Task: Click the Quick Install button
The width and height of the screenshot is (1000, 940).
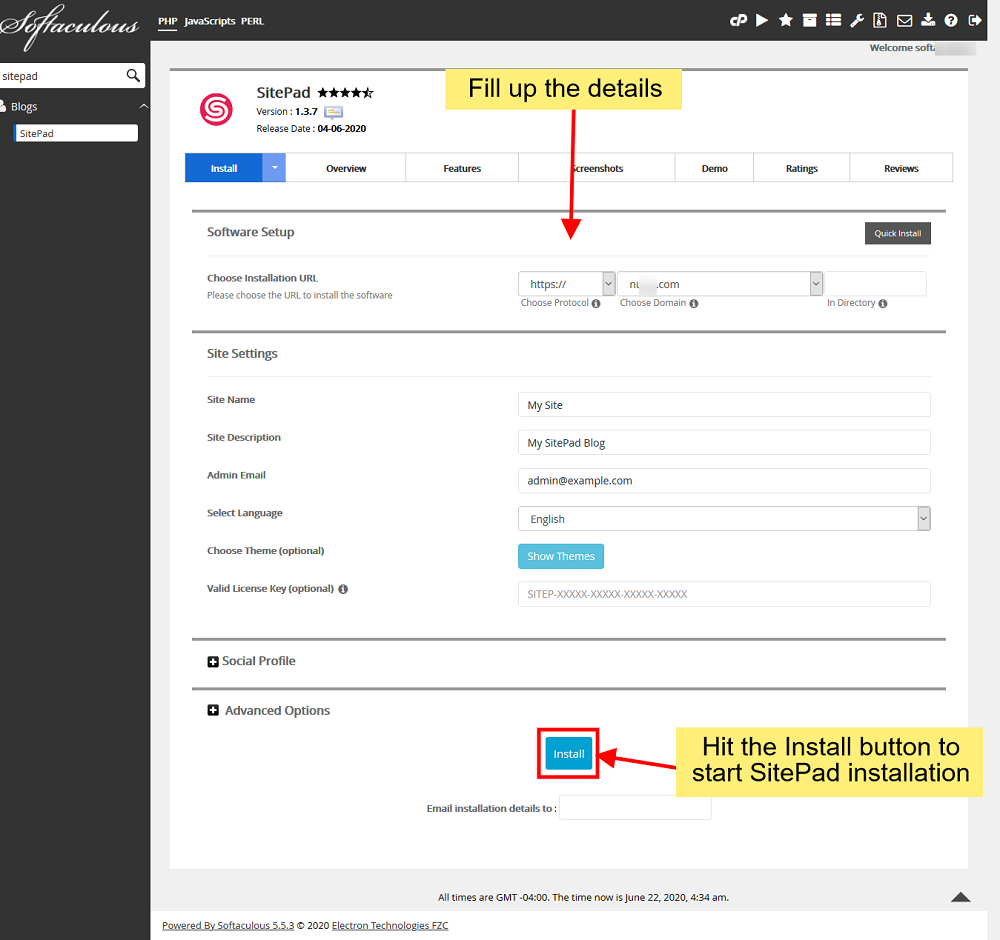Action: [897, 233]
